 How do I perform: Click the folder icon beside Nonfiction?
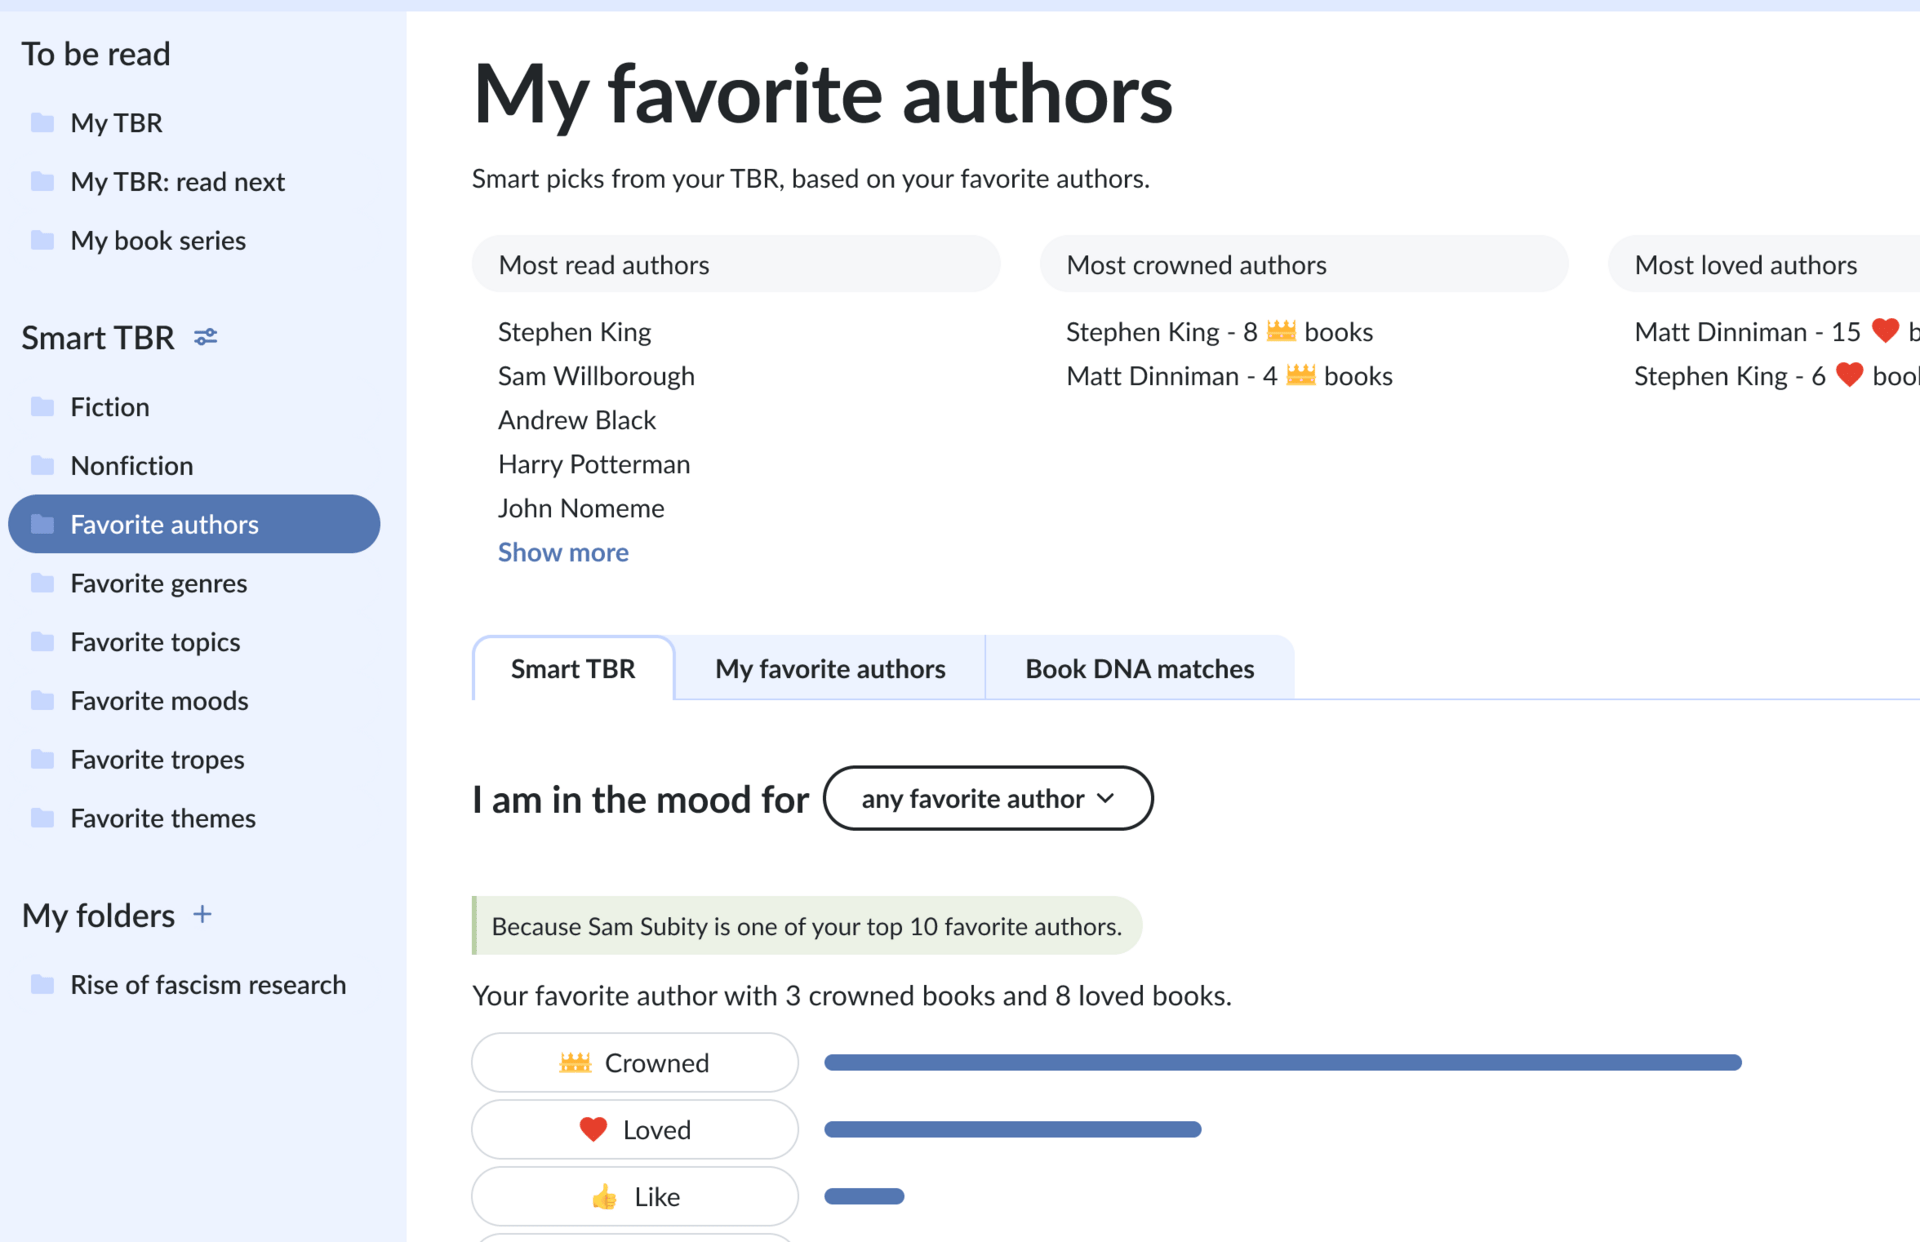(42, 465)
